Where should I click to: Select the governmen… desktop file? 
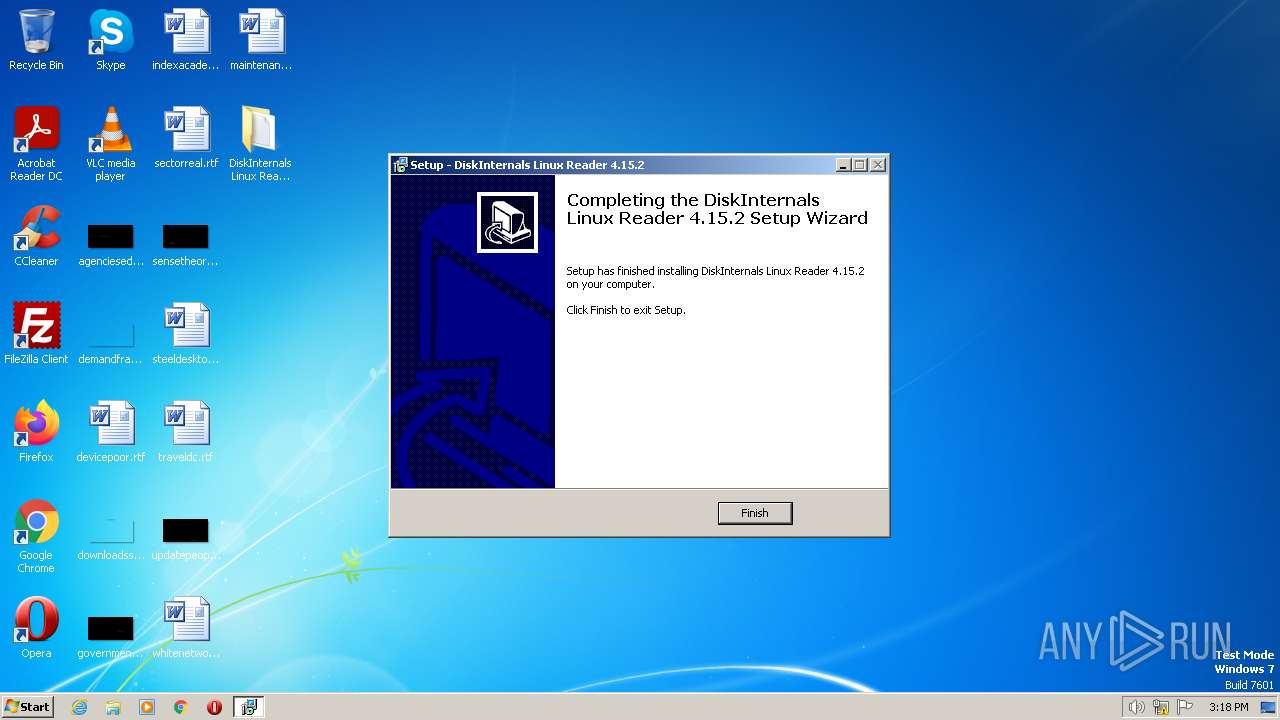click(x=110, y=638)
